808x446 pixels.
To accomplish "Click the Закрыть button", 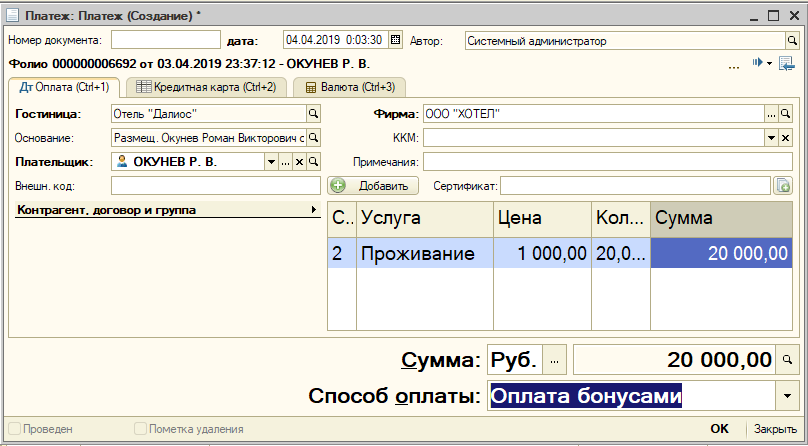I will click(x=775, y=428).
